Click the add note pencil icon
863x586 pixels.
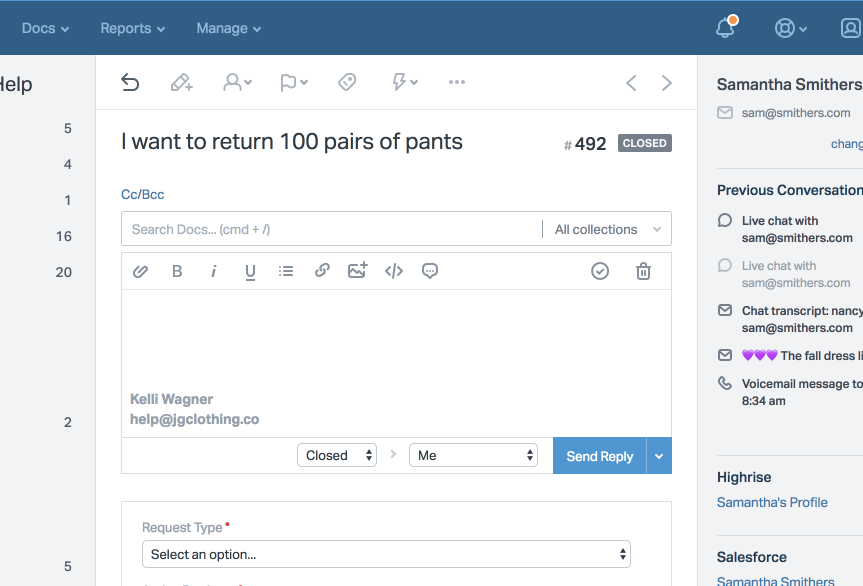coord(181,83)
